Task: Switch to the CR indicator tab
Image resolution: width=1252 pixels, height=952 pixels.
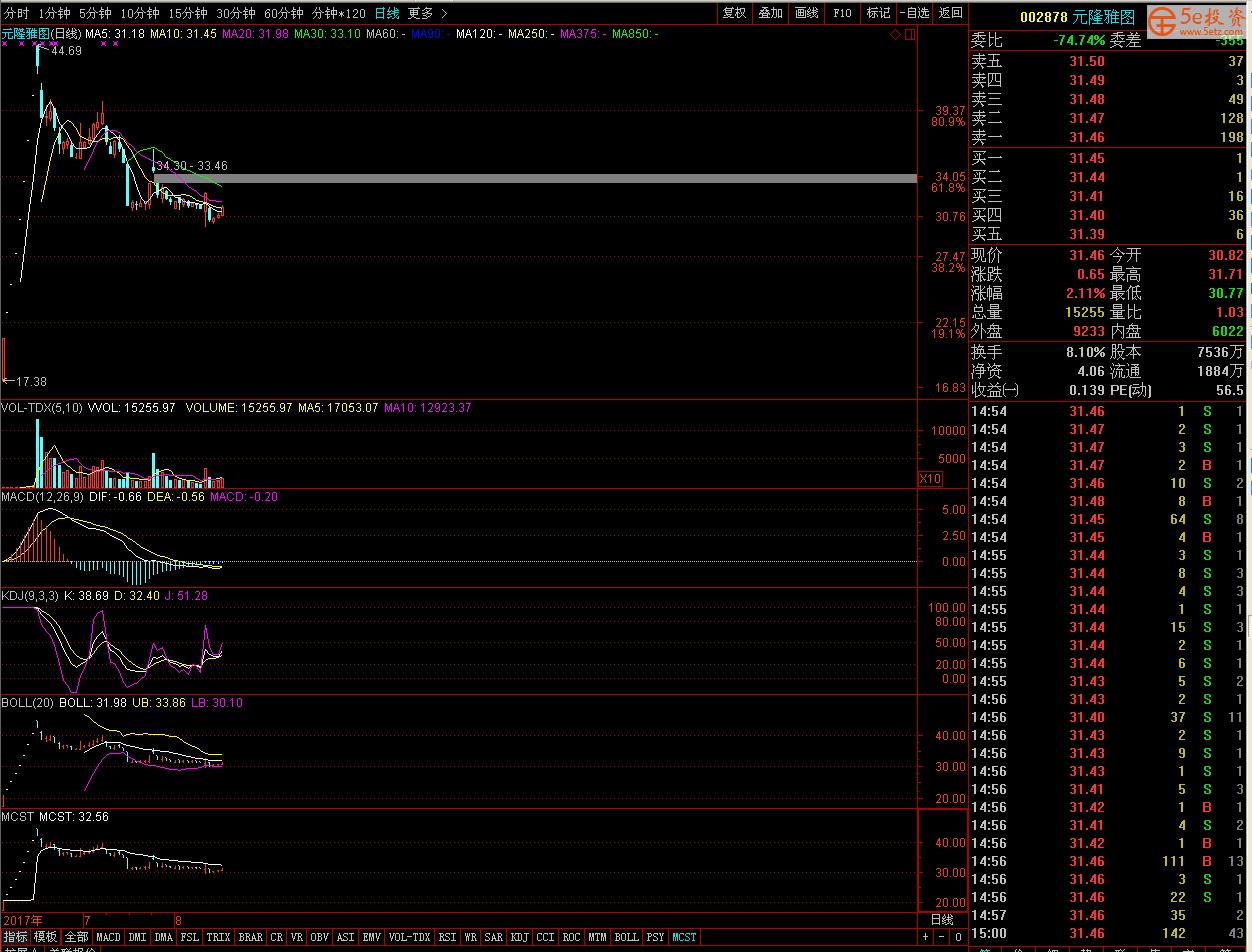Action: [x=277, y=937]
